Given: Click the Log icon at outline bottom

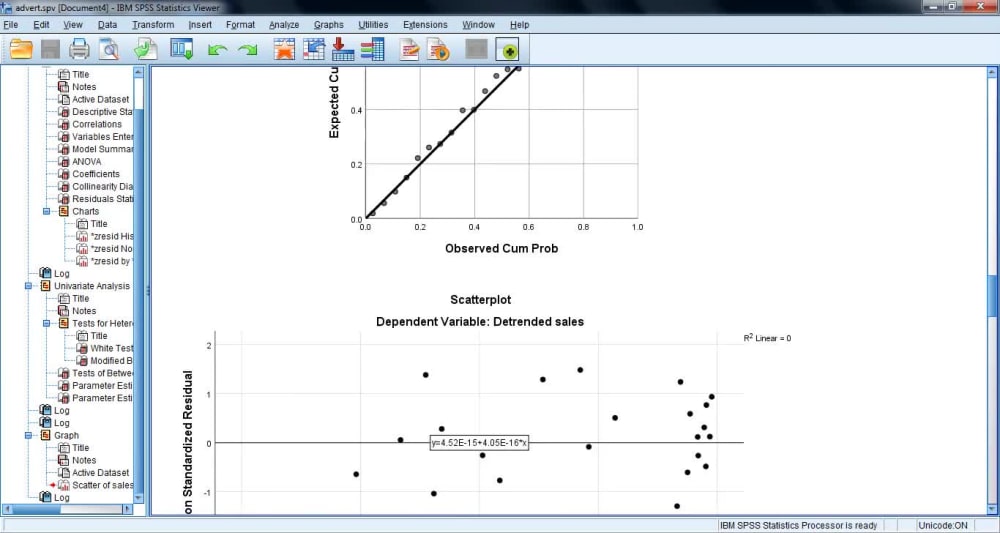Looking at the screenshot, I should 45,497.
